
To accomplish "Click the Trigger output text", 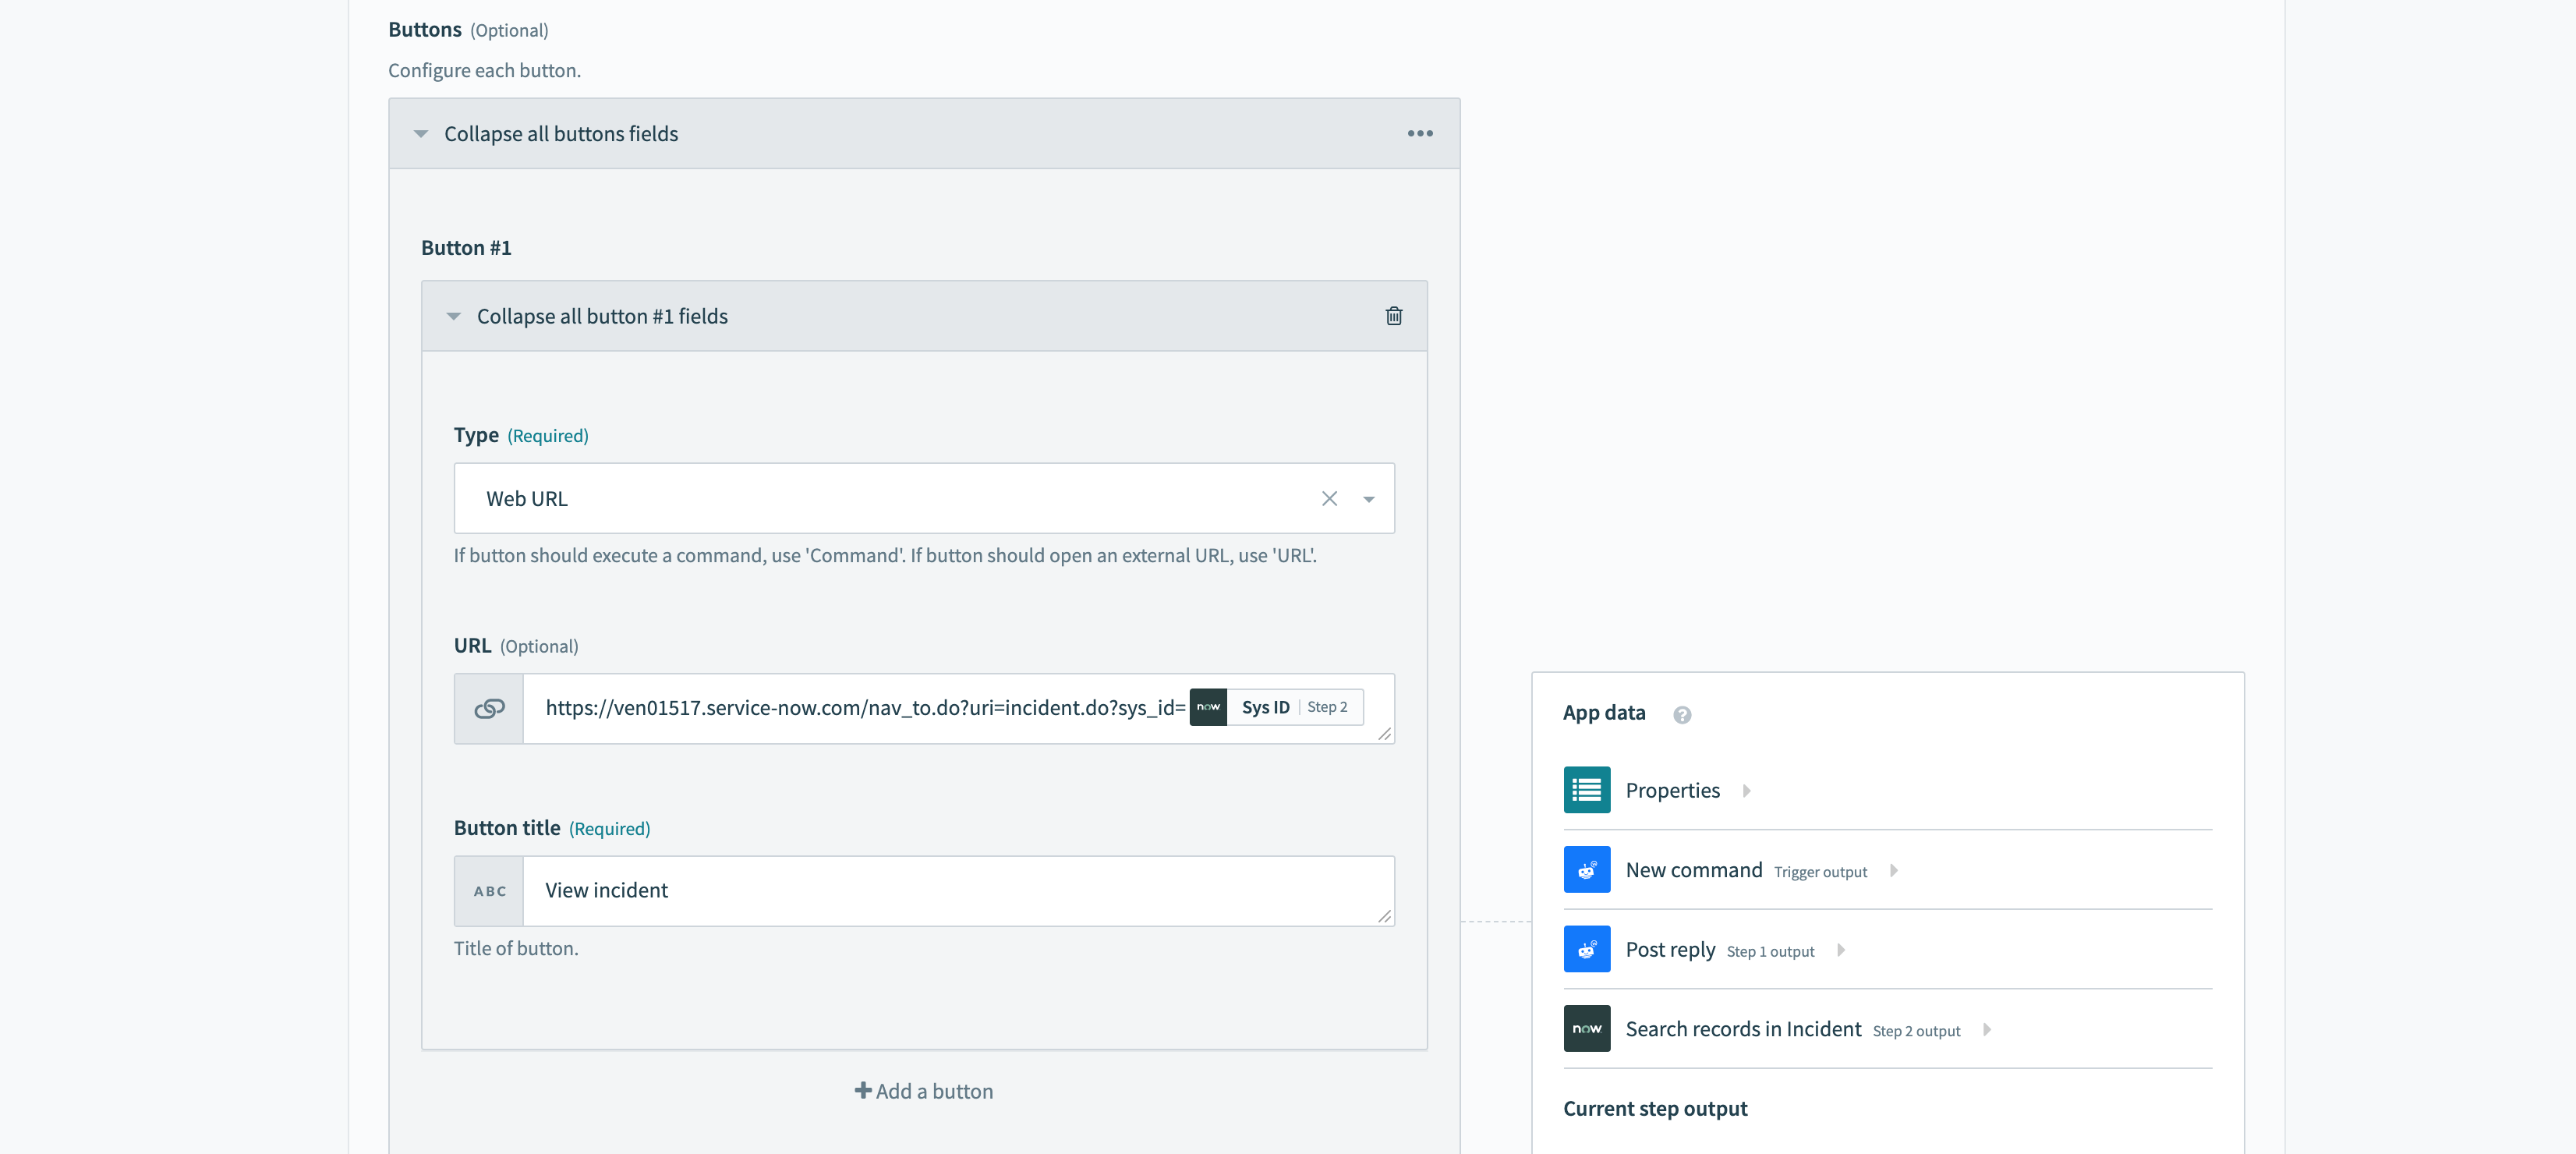I will 1820,872.
